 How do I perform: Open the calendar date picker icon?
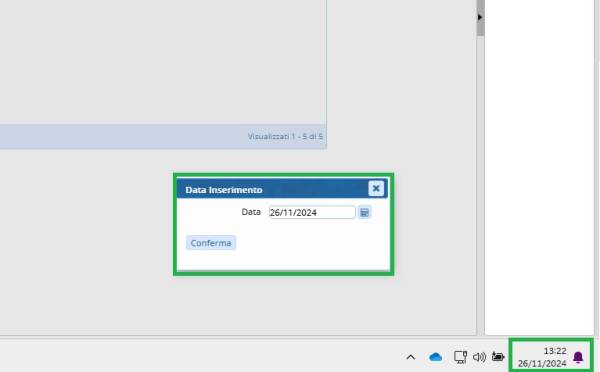coord(364,212)
